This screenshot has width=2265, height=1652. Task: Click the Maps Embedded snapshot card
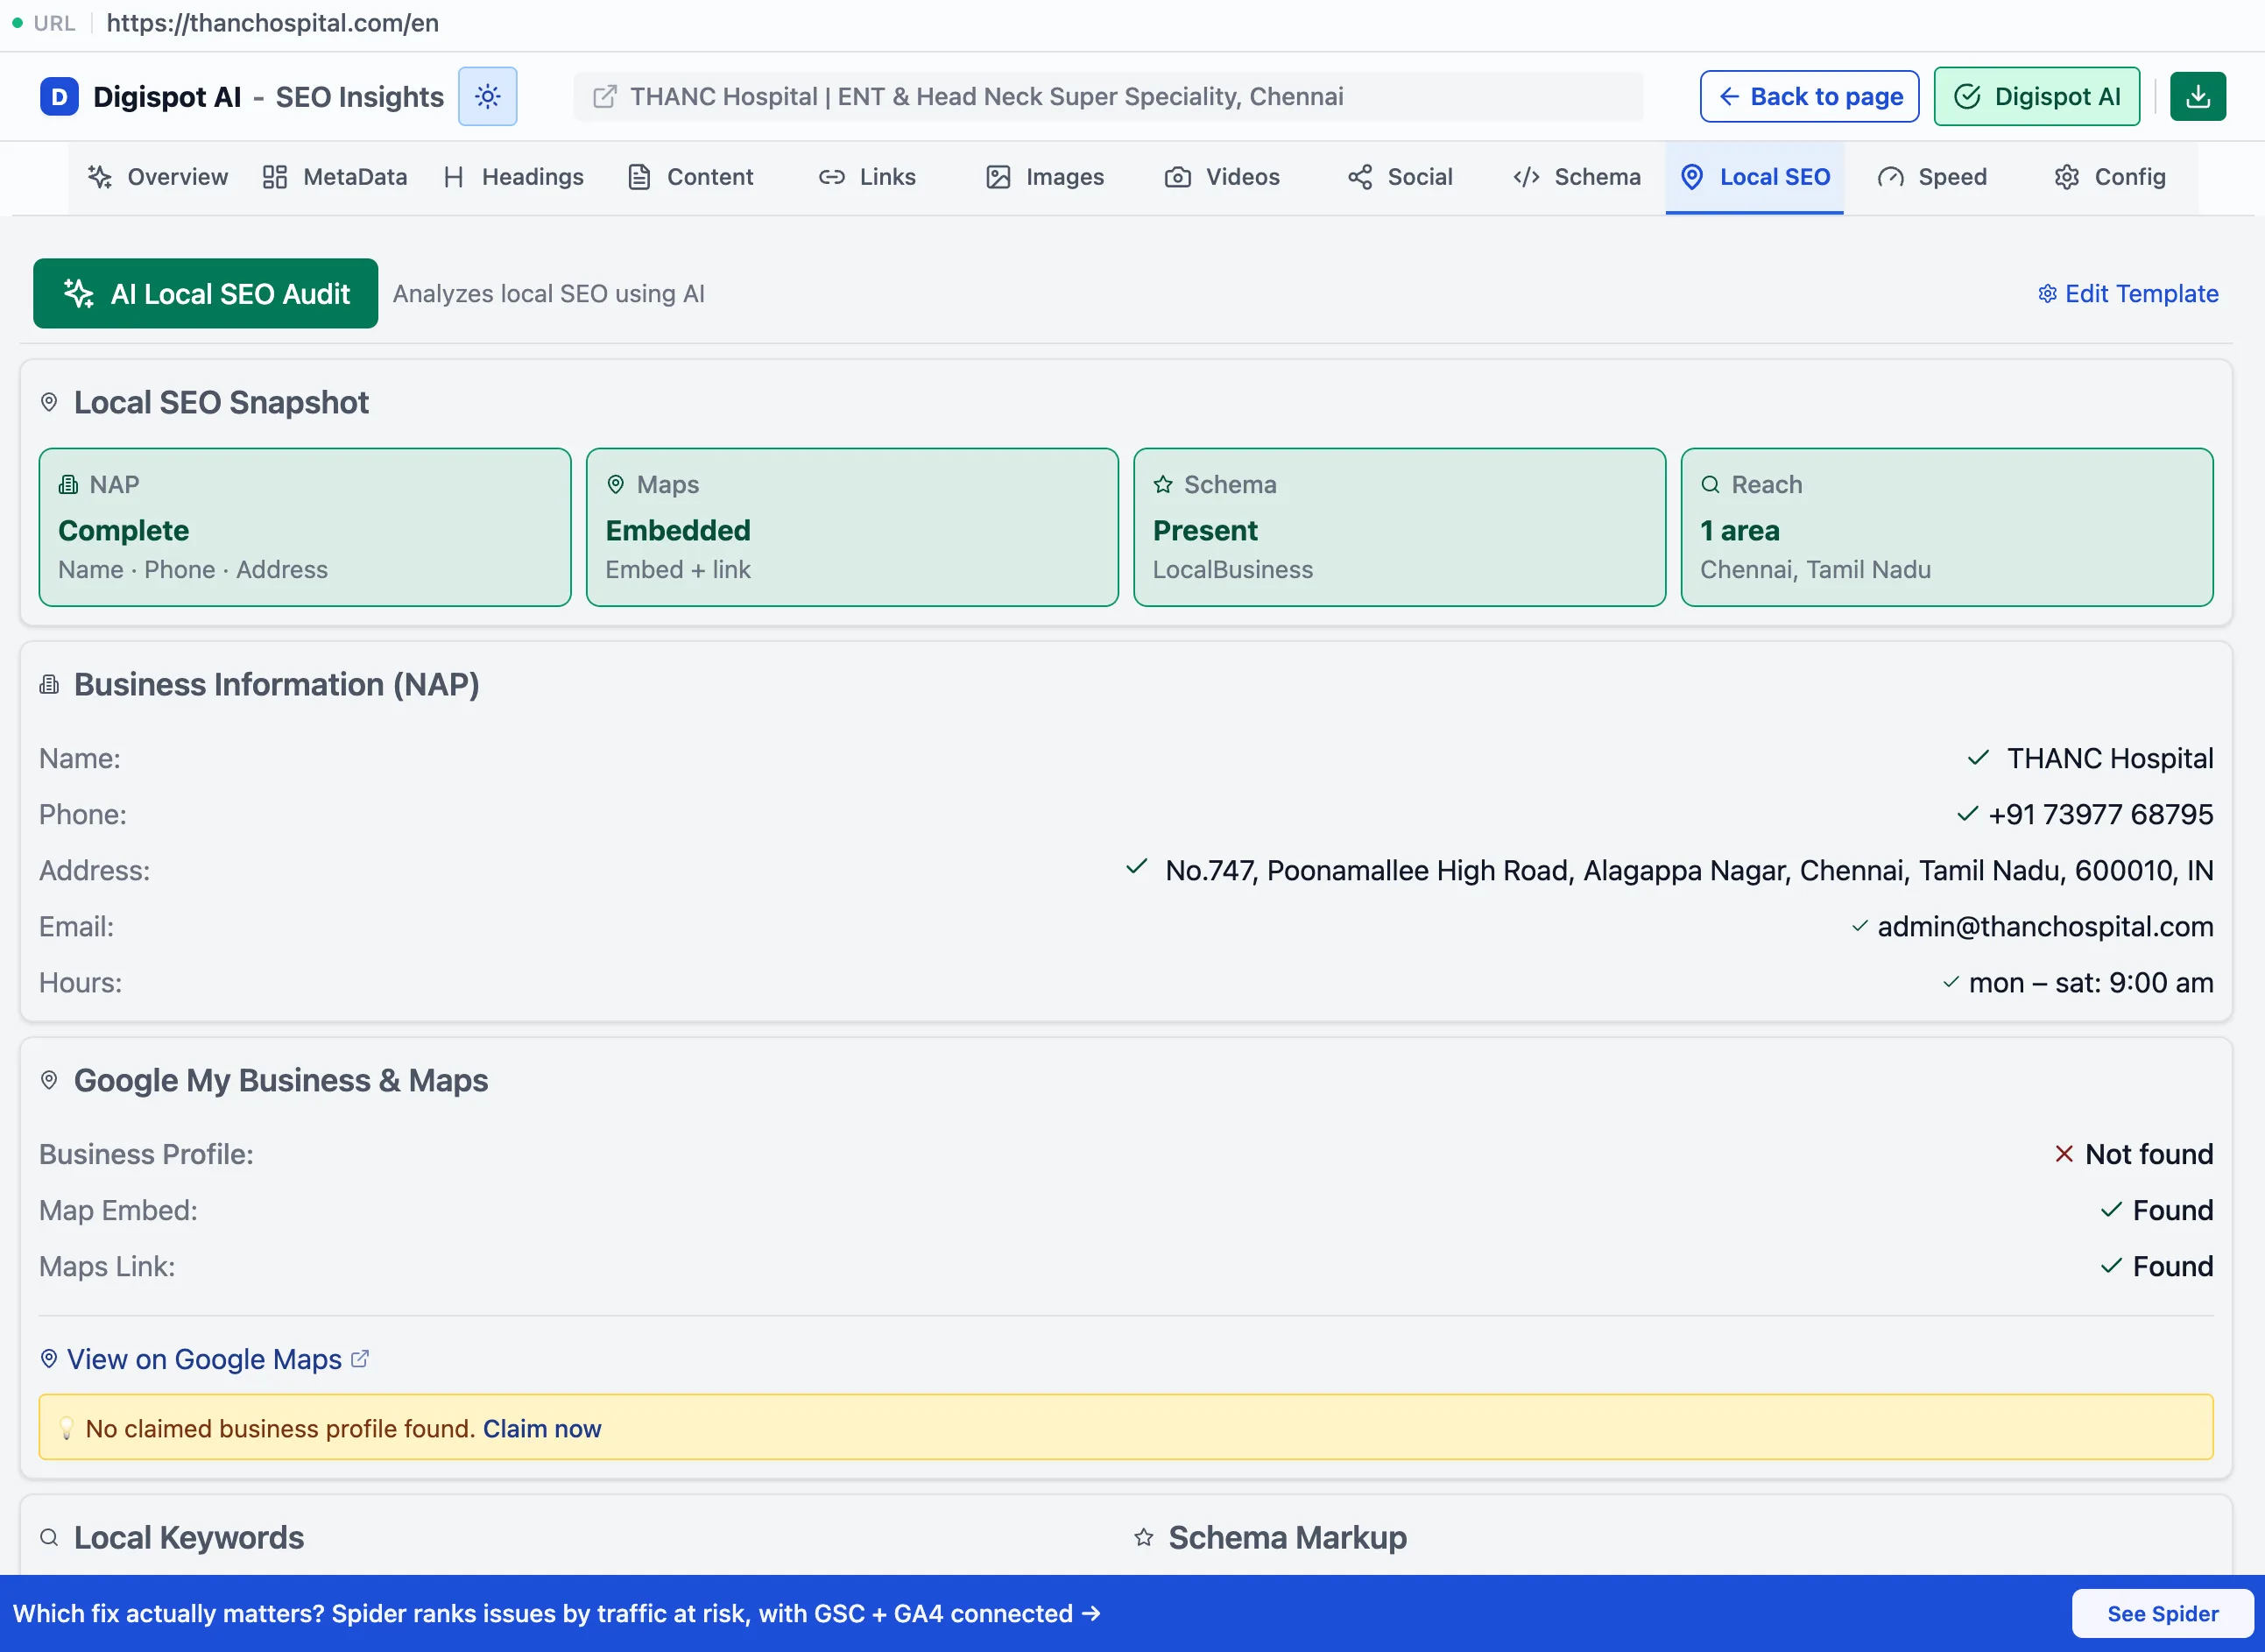[852, 527]
